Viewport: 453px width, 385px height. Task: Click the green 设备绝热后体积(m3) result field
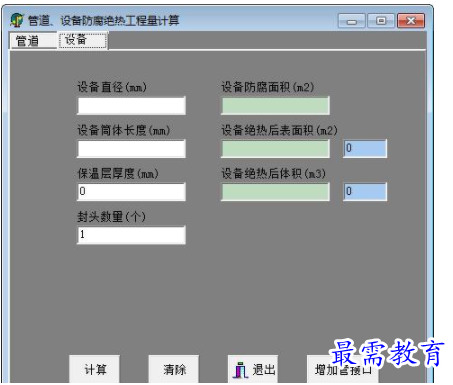pyautogui.click(x=275, y=192)
